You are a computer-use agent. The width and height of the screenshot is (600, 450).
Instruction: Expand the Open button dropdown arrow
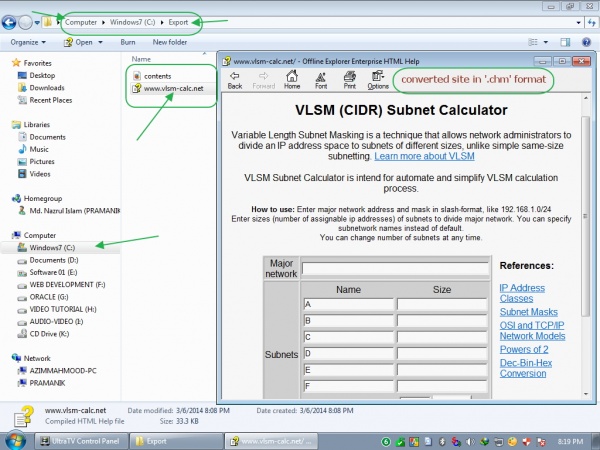(x=100, y=42)
